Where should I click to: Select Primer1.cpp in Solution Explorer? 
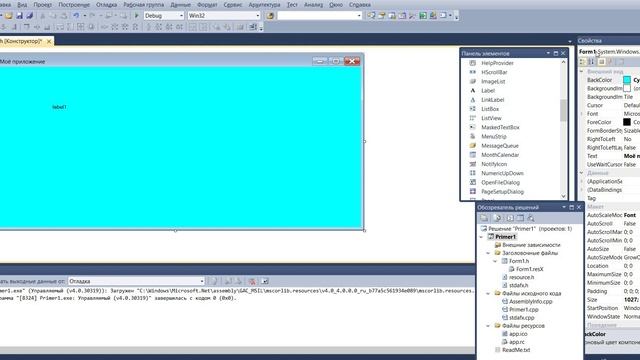click(x=524, y=309)
